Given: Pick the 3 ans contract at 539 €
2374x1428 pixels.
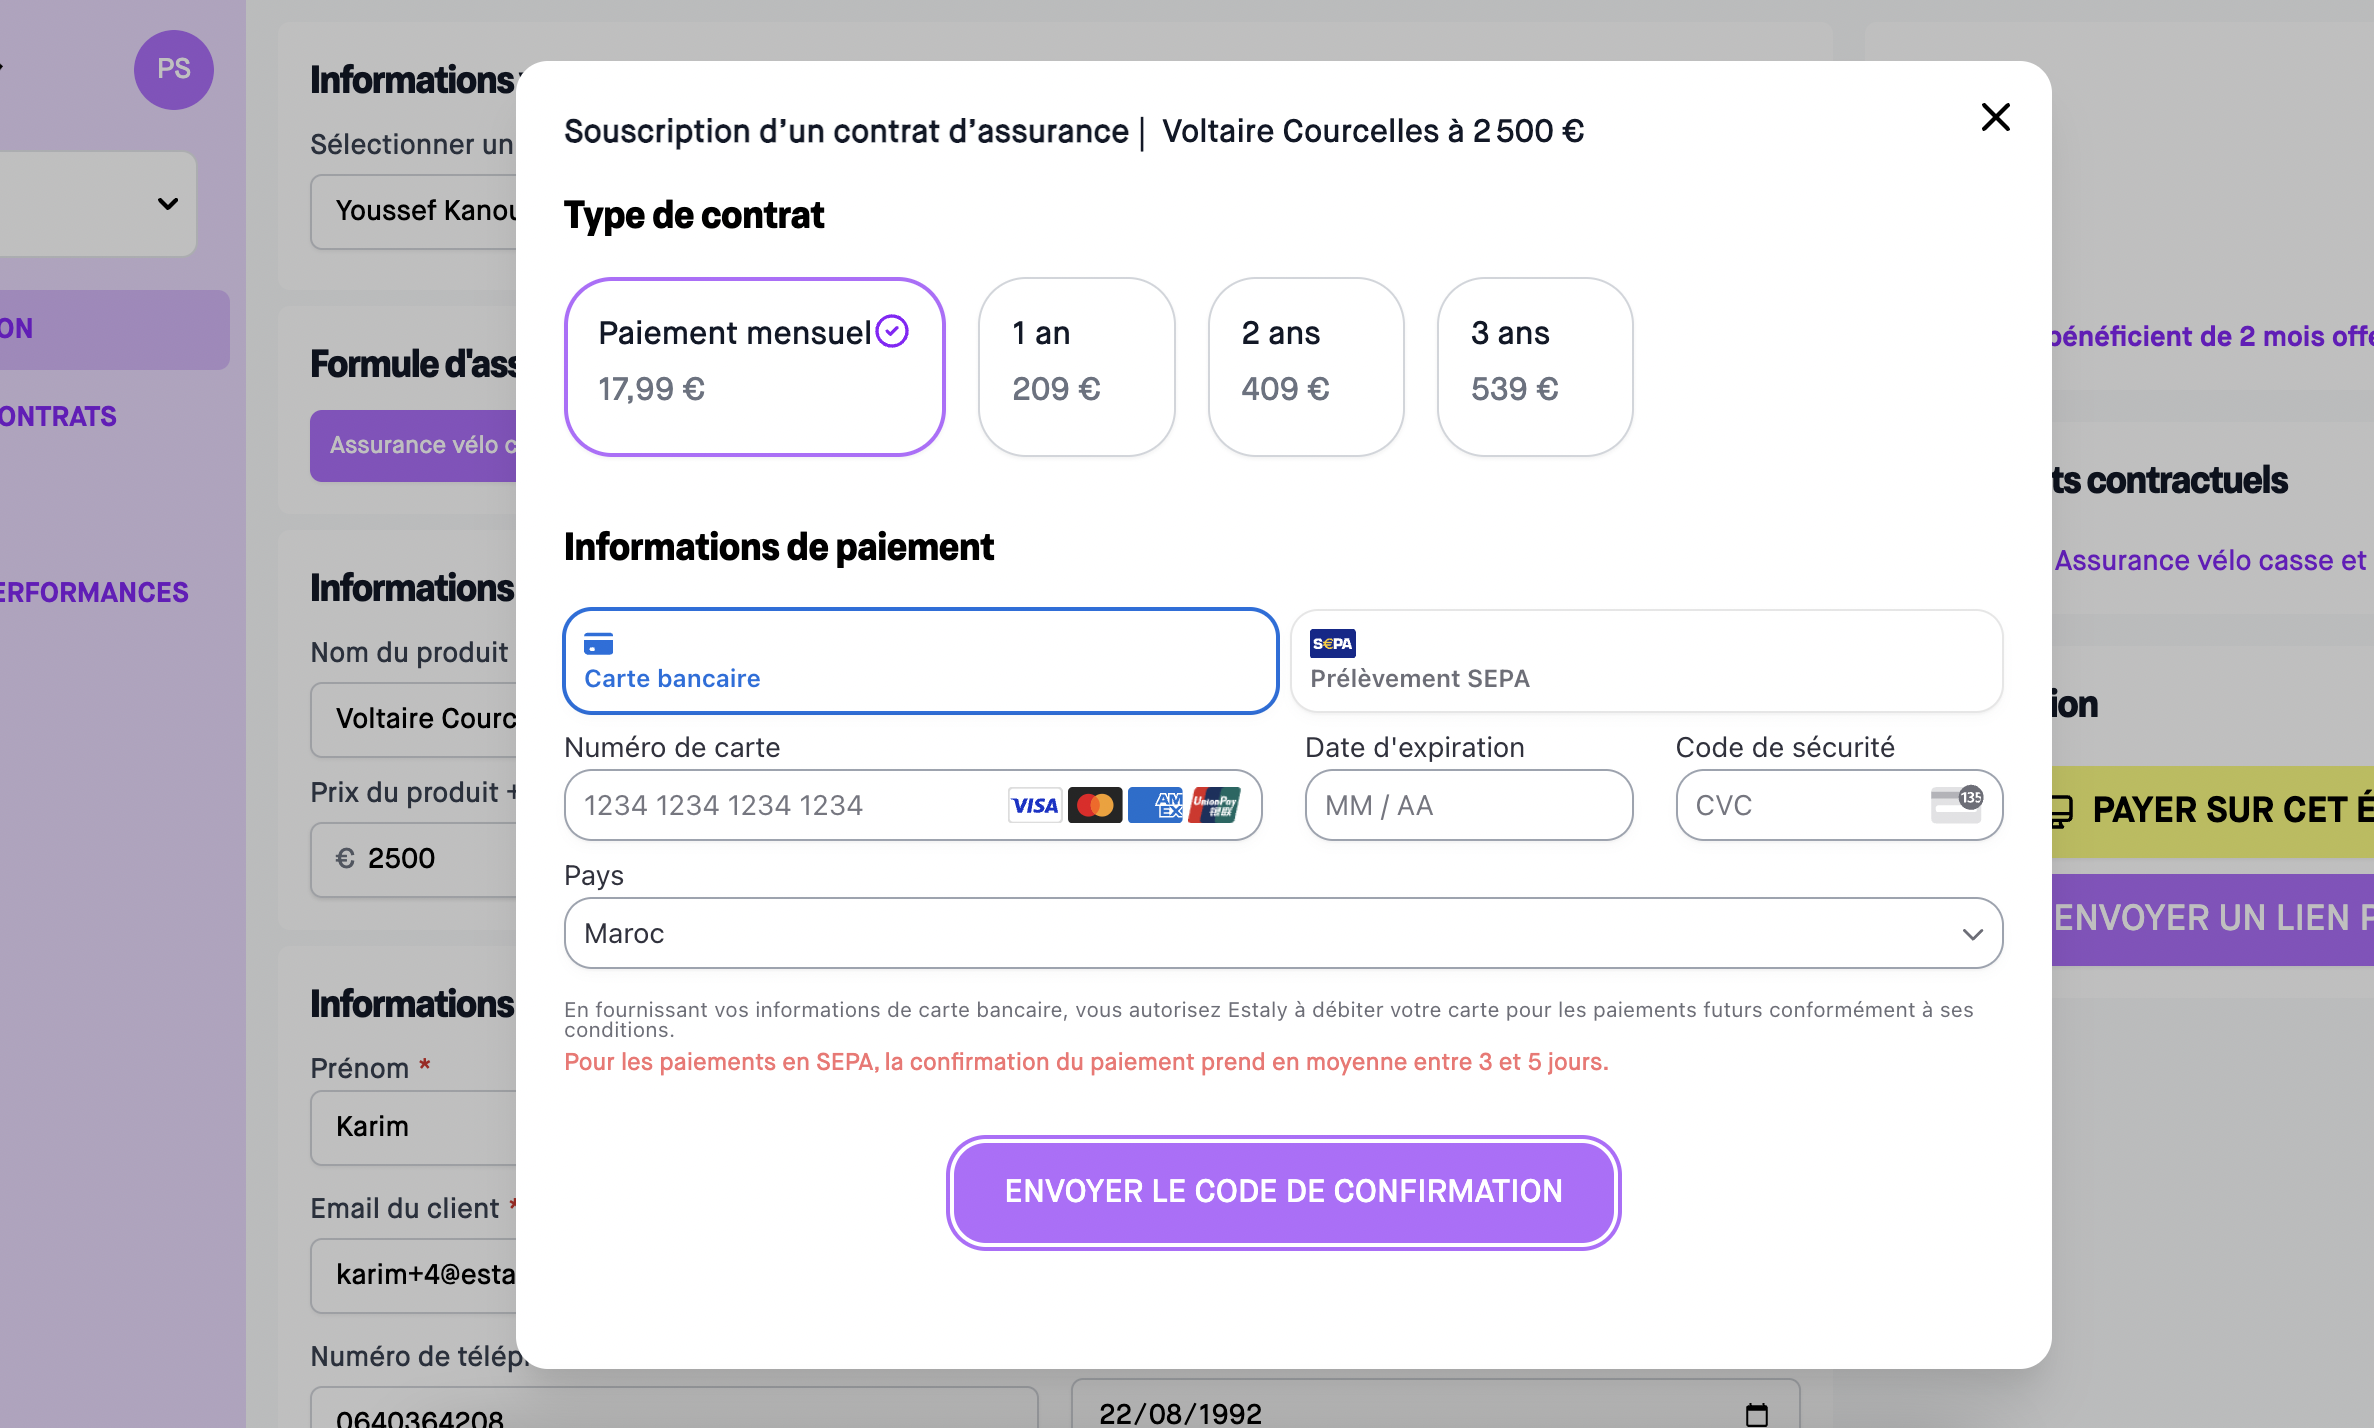Looking at the screenshot, I should pos(1535,367).
